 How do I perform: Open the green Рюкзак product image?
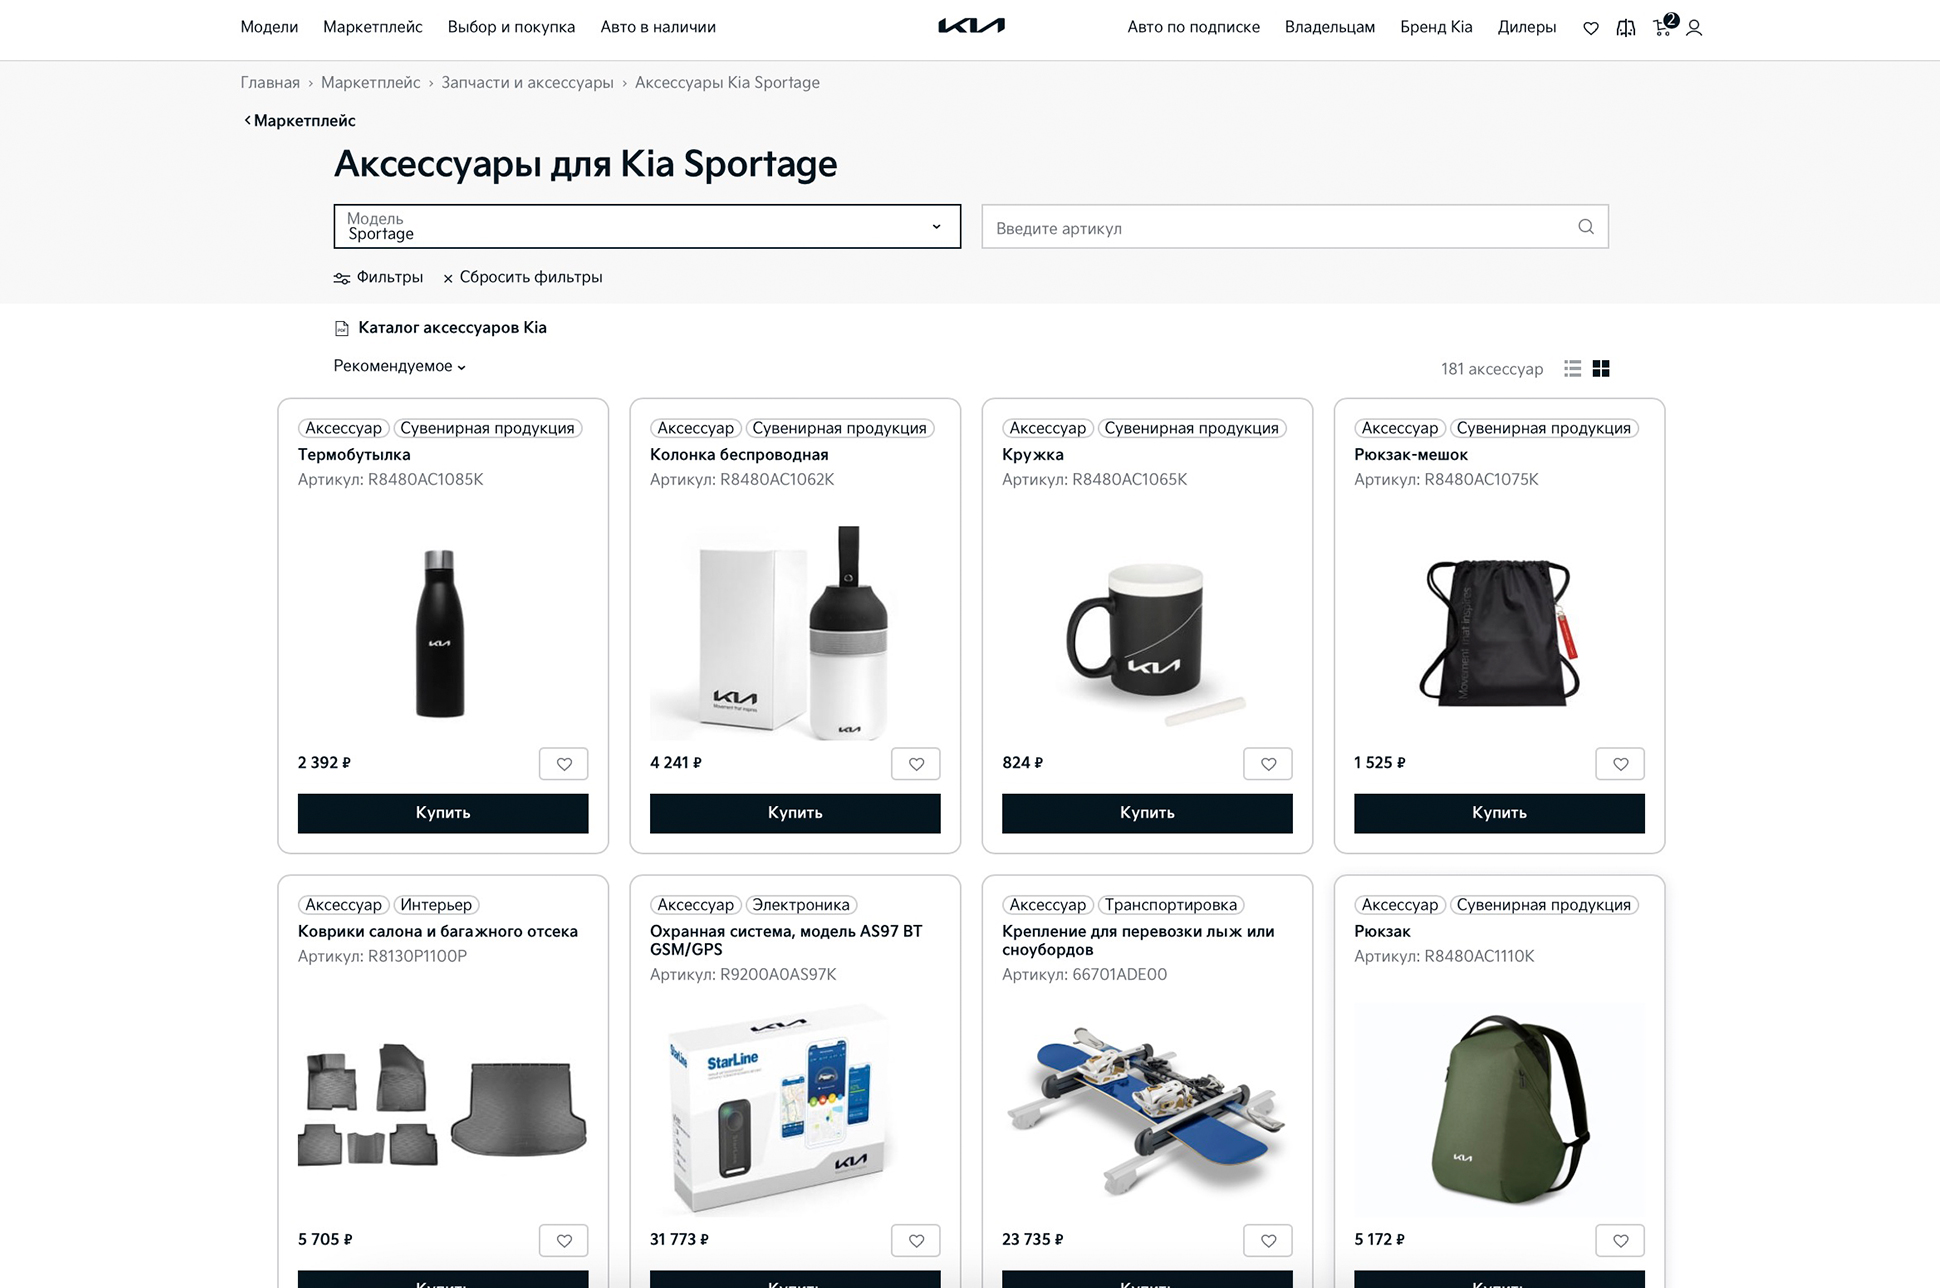1498,1108
